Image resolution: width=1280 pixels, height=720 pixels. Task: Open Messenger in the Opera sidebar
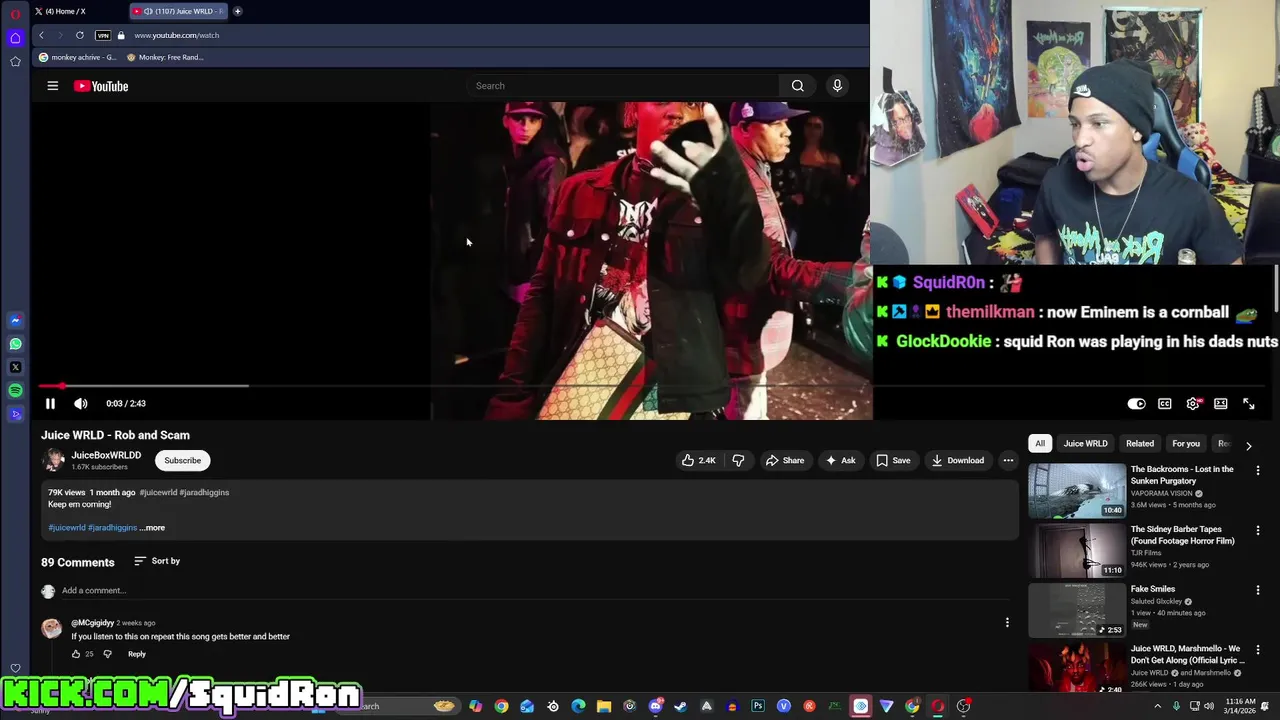click(x=15, y=321)
